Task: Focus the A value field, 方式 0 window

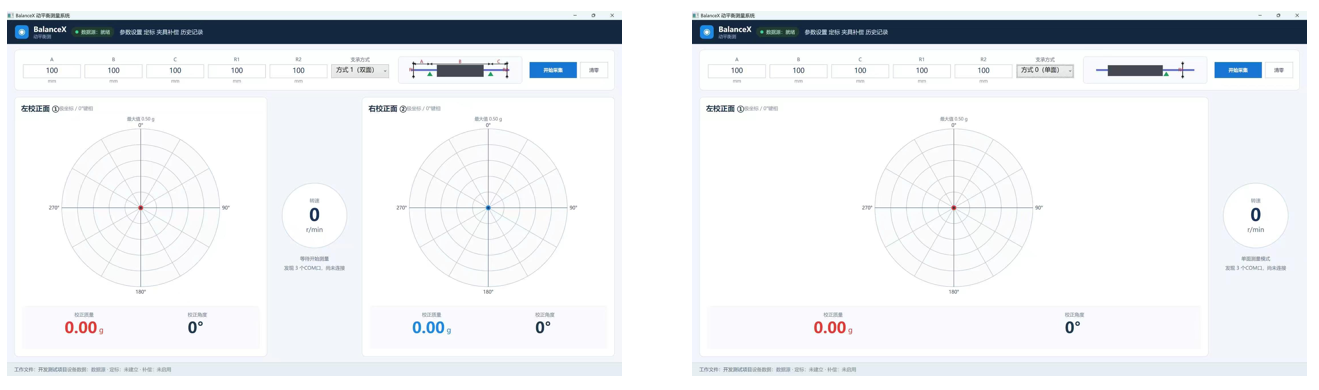Action: [x=737, y=71]
